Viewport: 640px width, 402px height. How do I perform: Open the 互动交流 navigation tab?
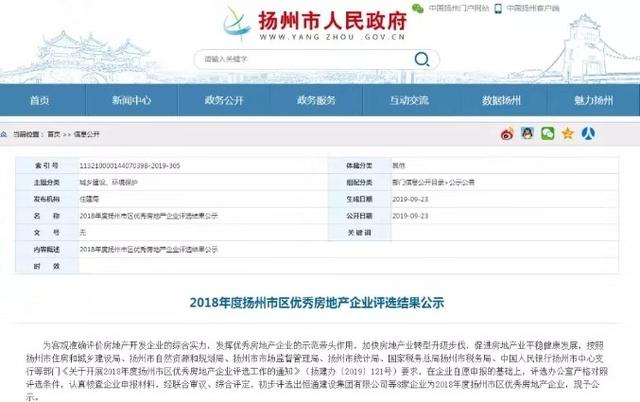click(409, 100)
